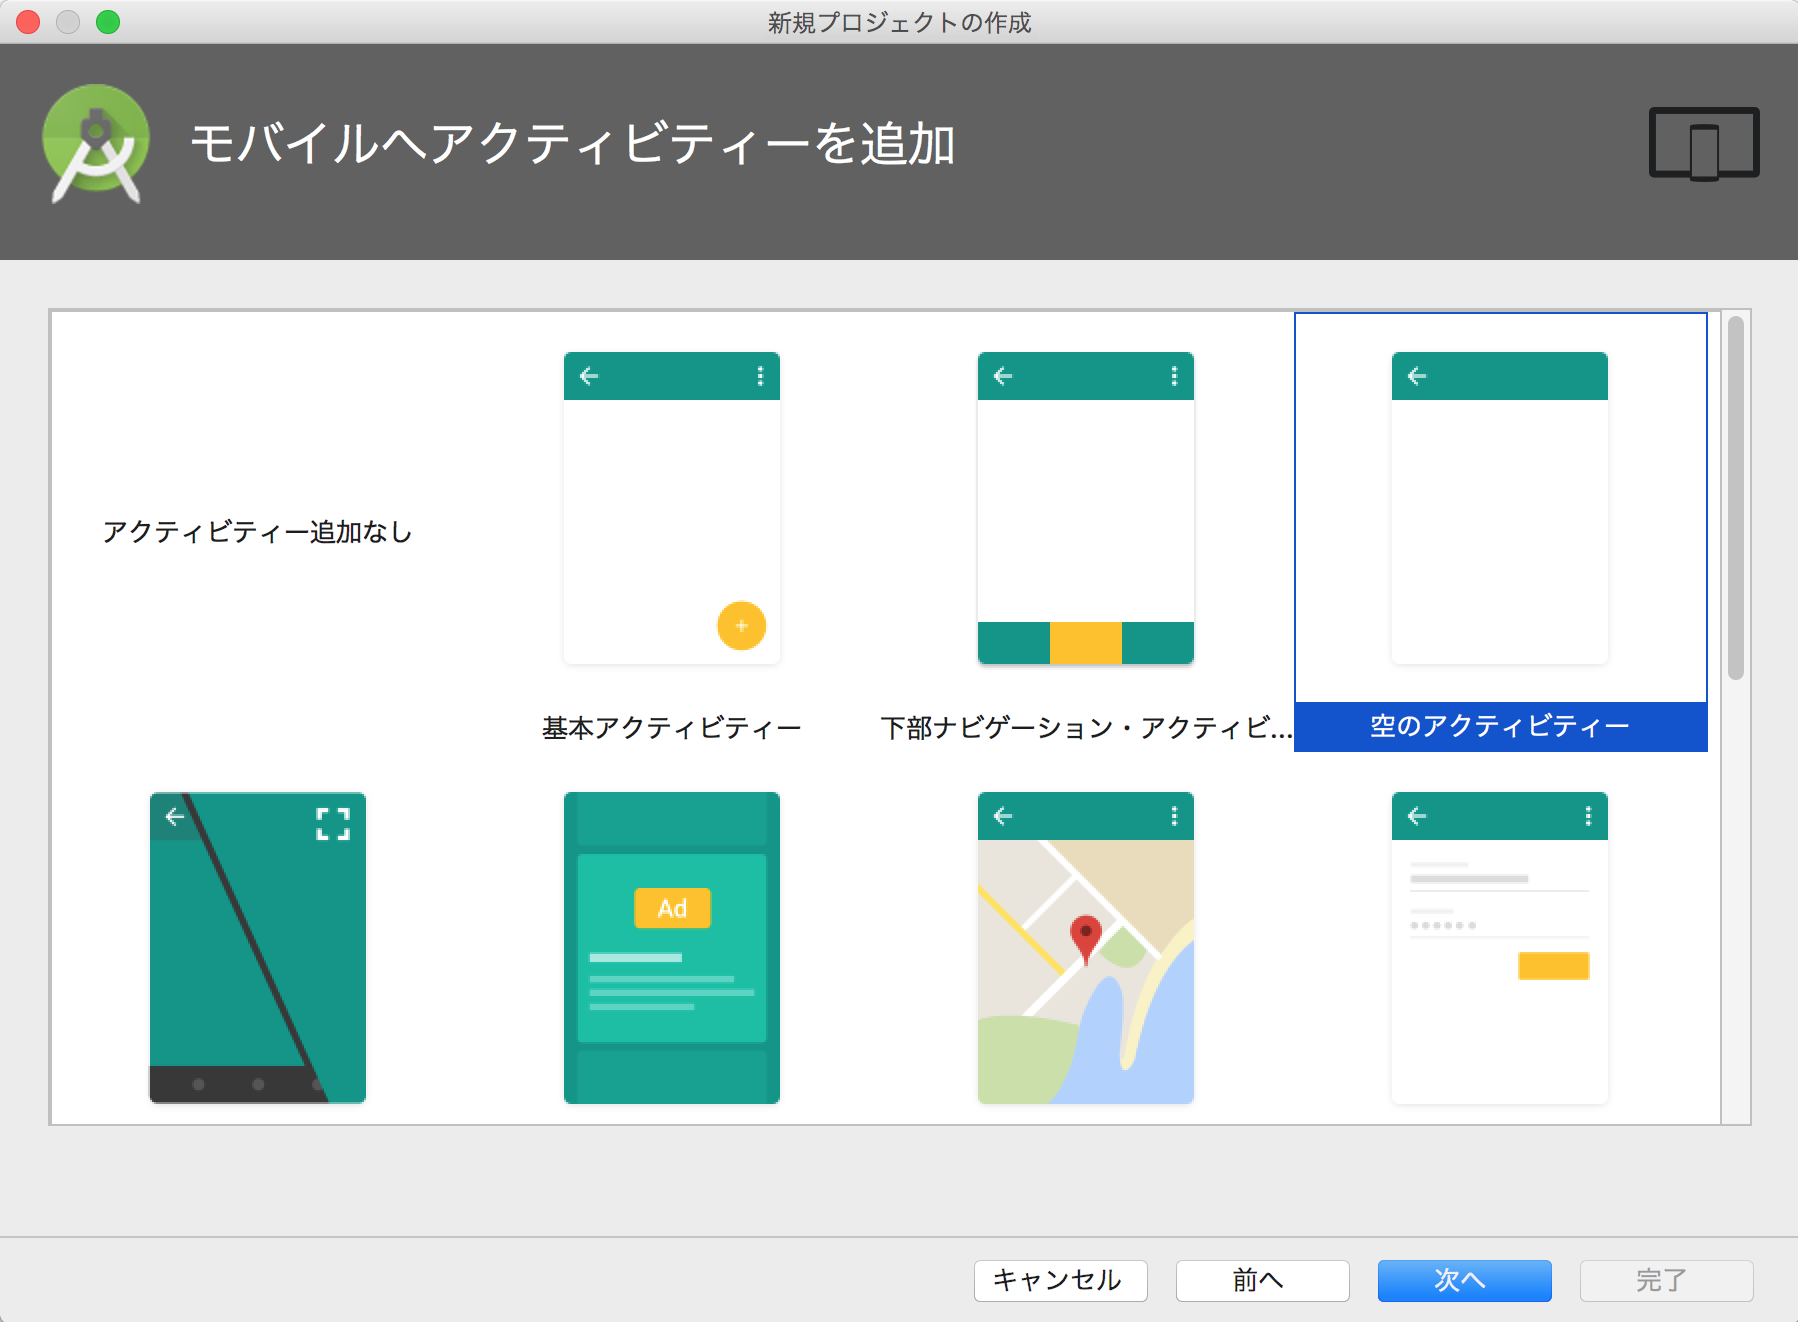Click the fullscreen corners icon in fullscreen template
1798x1322 pixels.
(x=333, y=824)
